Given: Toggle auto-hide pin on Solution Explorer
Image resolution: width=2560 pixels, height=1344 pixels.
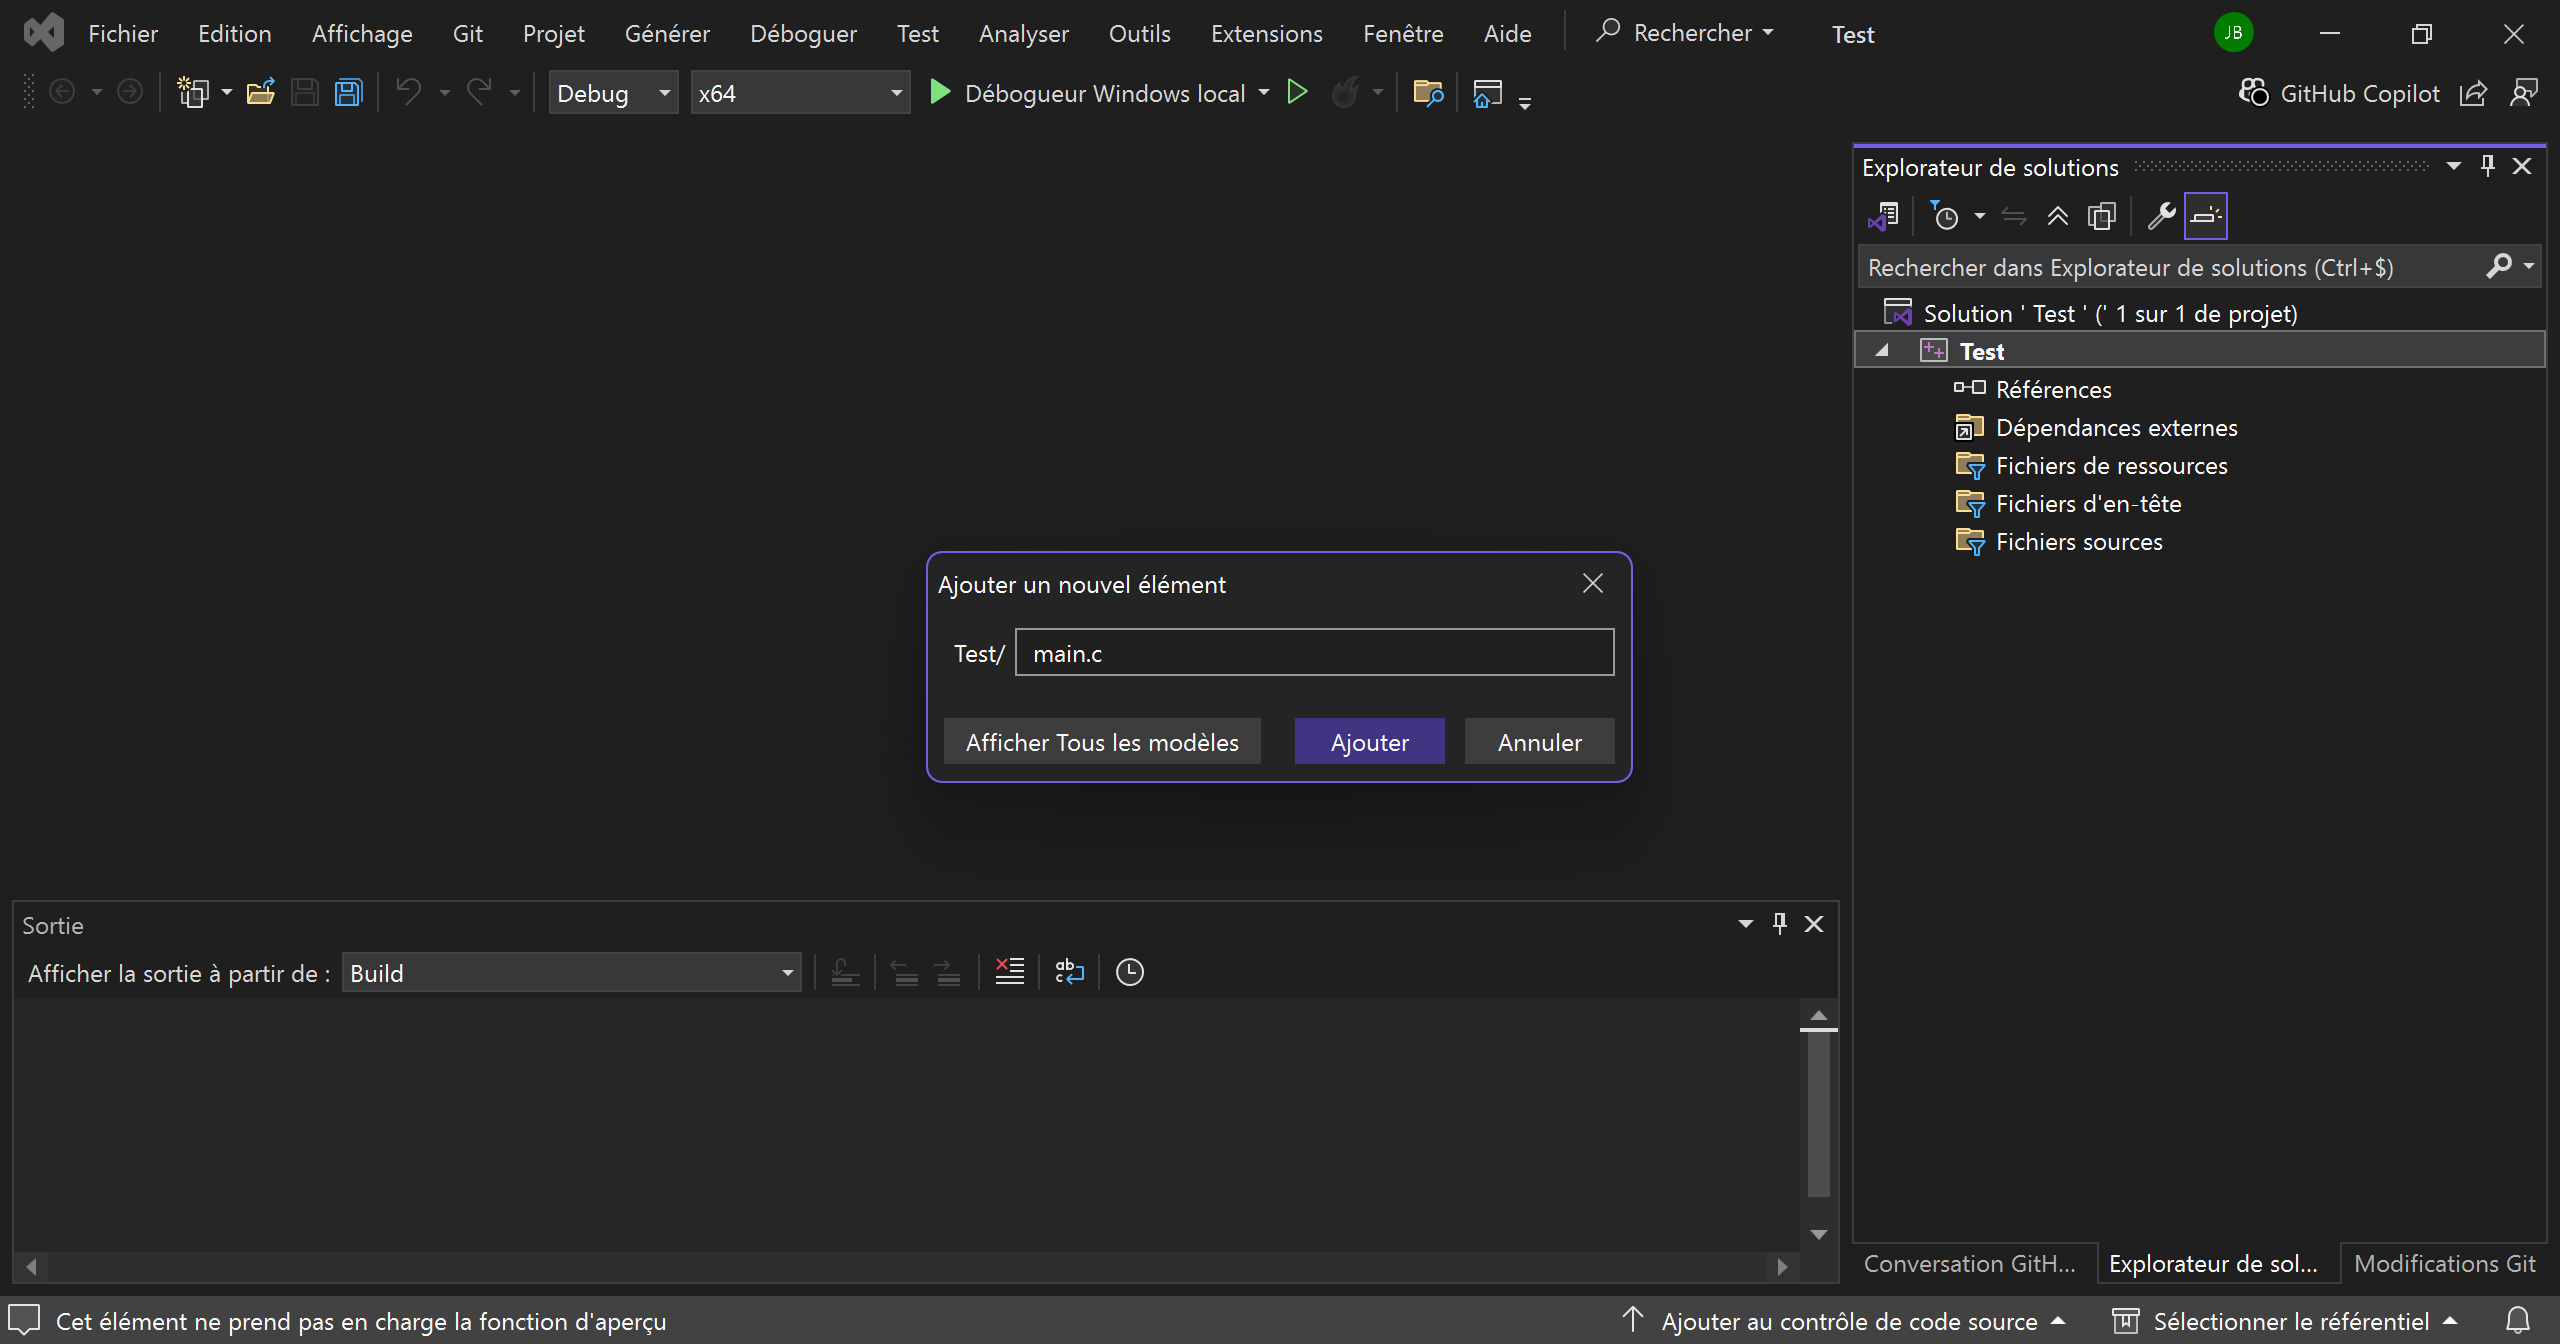Looking at the screenshot, I should coord(2488,166).
